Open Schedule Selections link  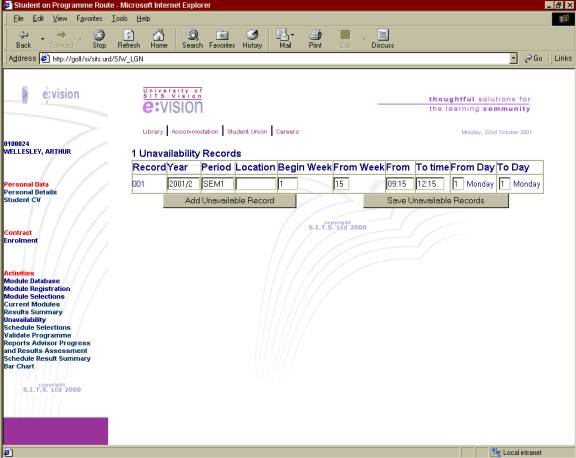click(37, 327)
